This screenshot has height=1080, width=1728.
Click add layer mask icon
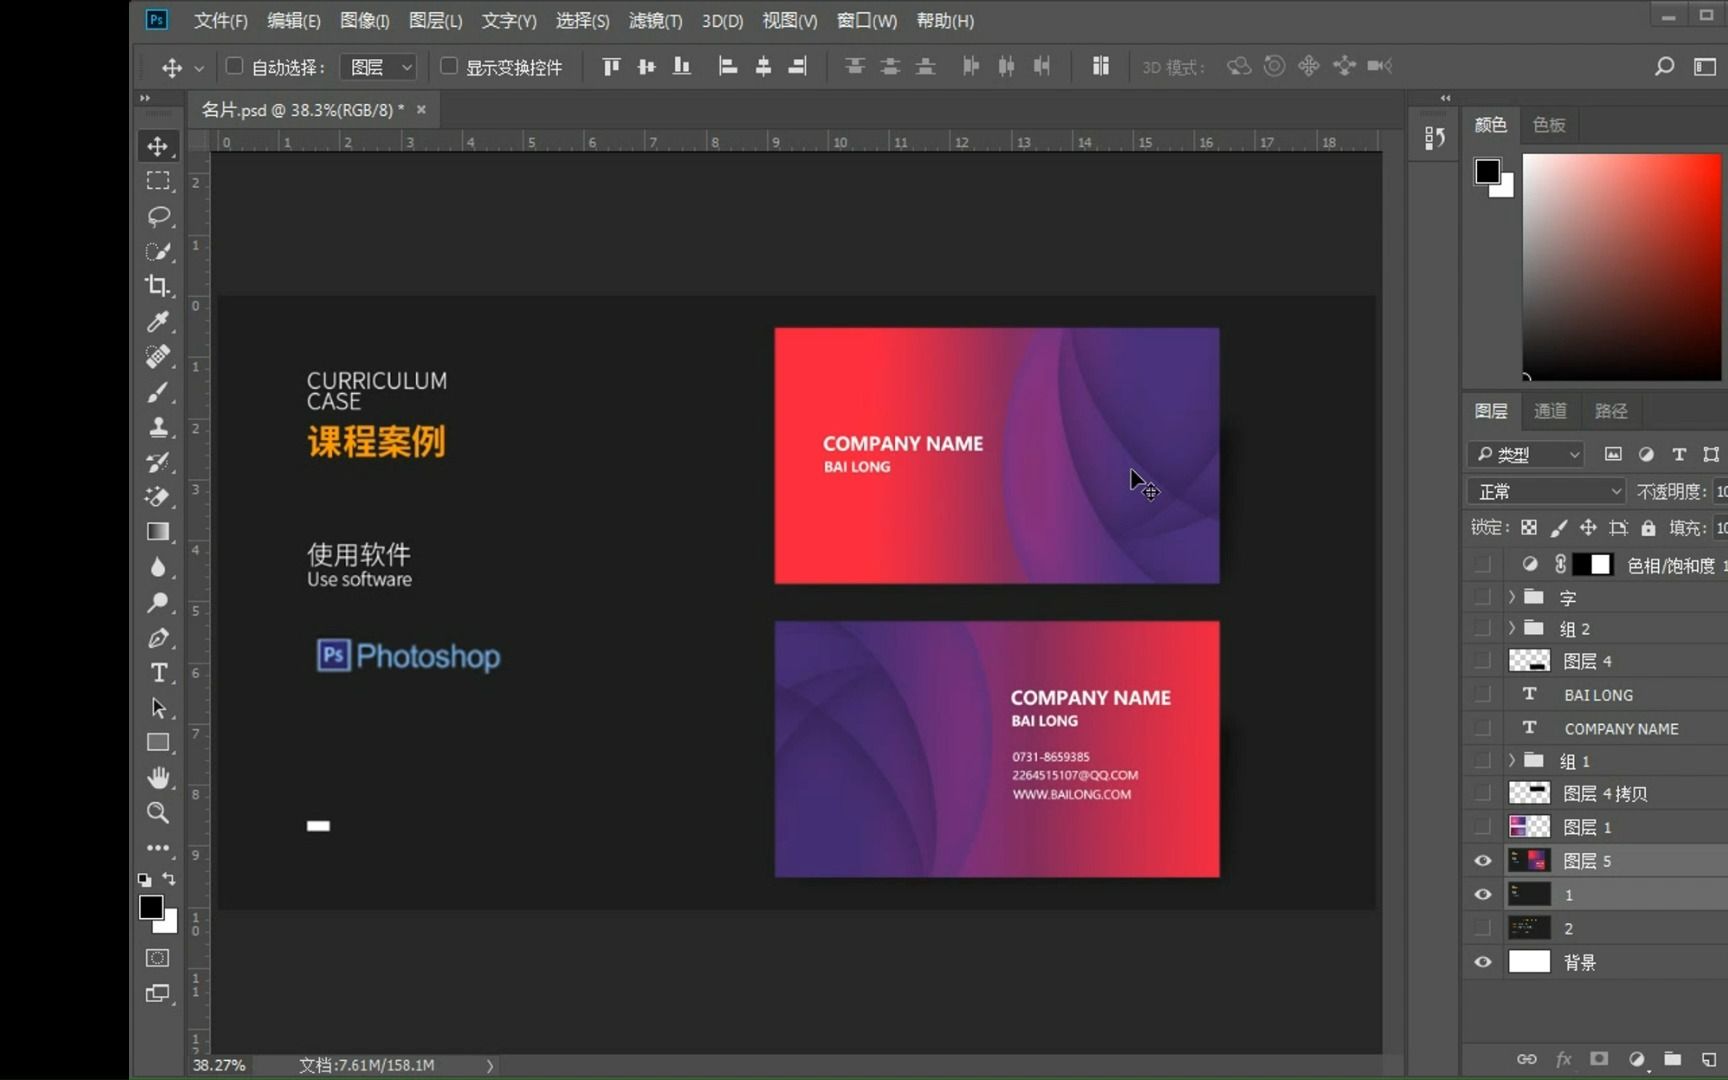pos(1599,1059)
